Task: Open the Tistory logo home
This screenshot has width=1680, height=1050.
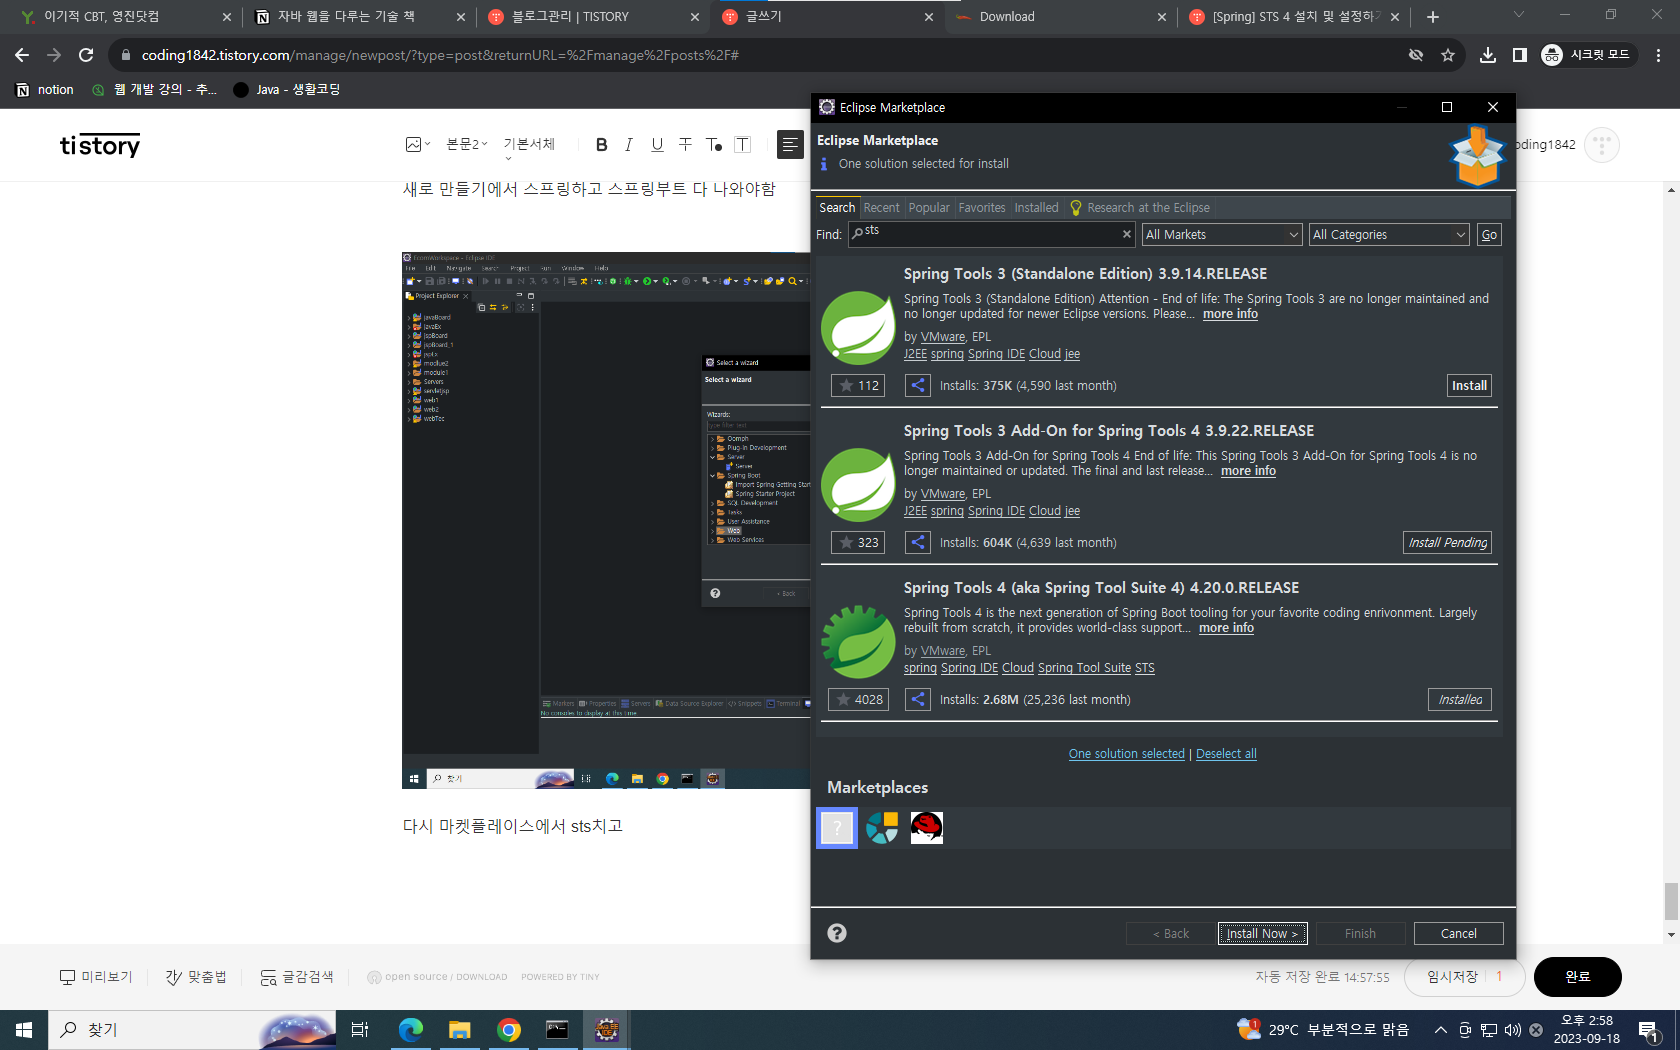Action: 100,145
